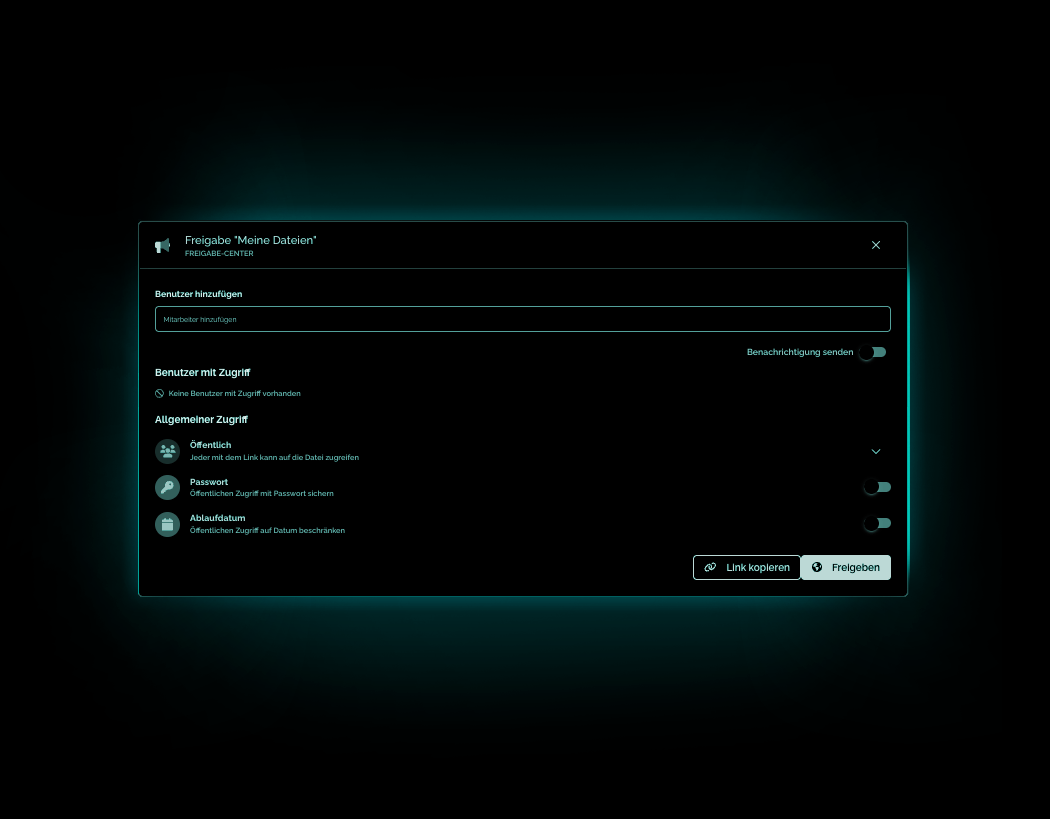This screenshot has width=1050, height=819.
Task: Click the globe icon in the Freigeben button
Action: 817,568
